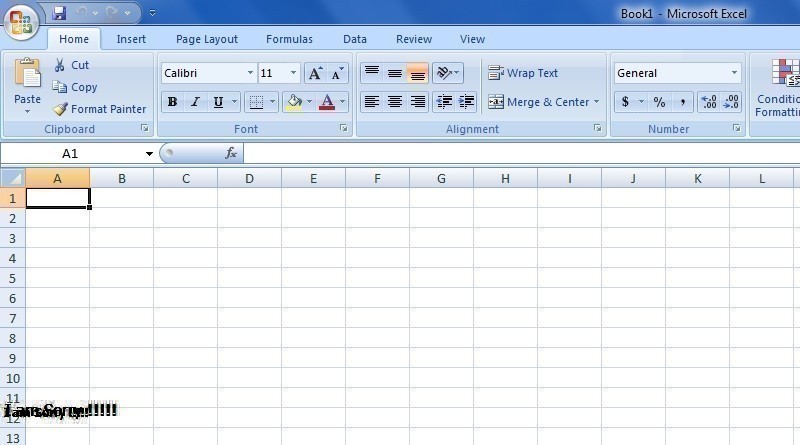Align text right
This screenshot has width=800, height=445.
click(x=417, y=102)
